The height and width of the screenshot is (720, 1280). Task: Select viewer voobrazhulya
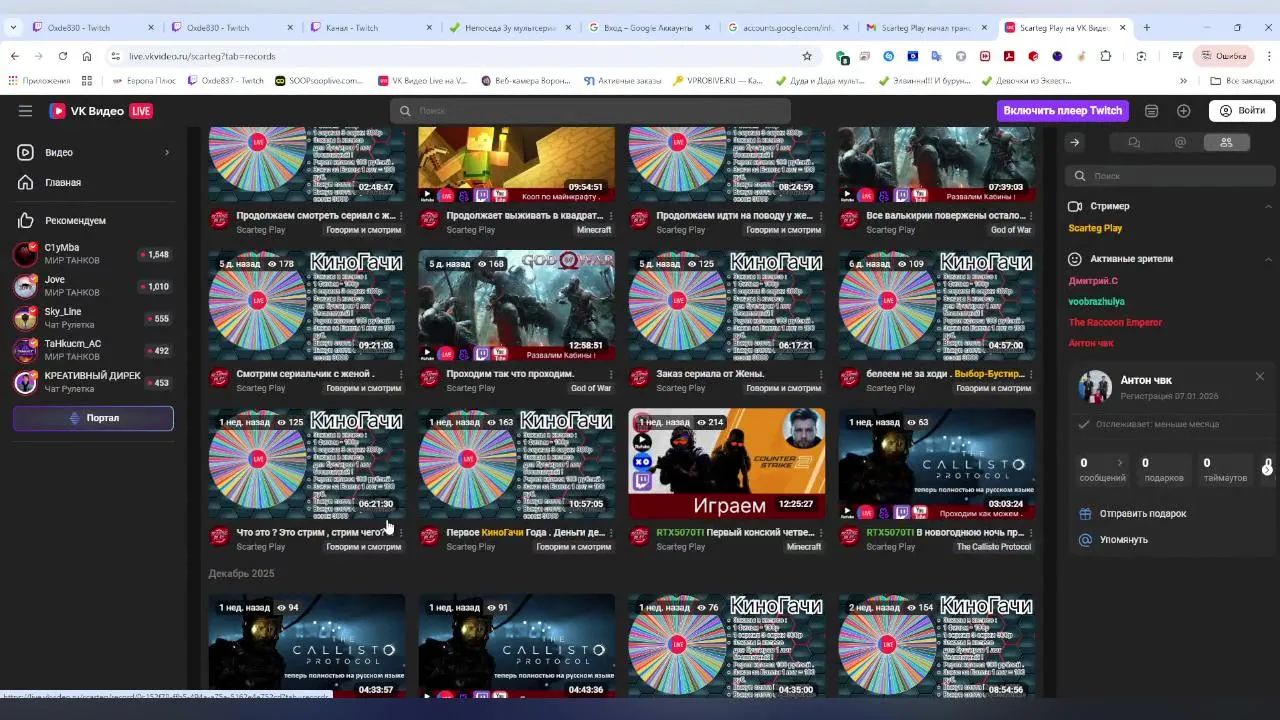pyautogui.click(x=1096, y=301)
